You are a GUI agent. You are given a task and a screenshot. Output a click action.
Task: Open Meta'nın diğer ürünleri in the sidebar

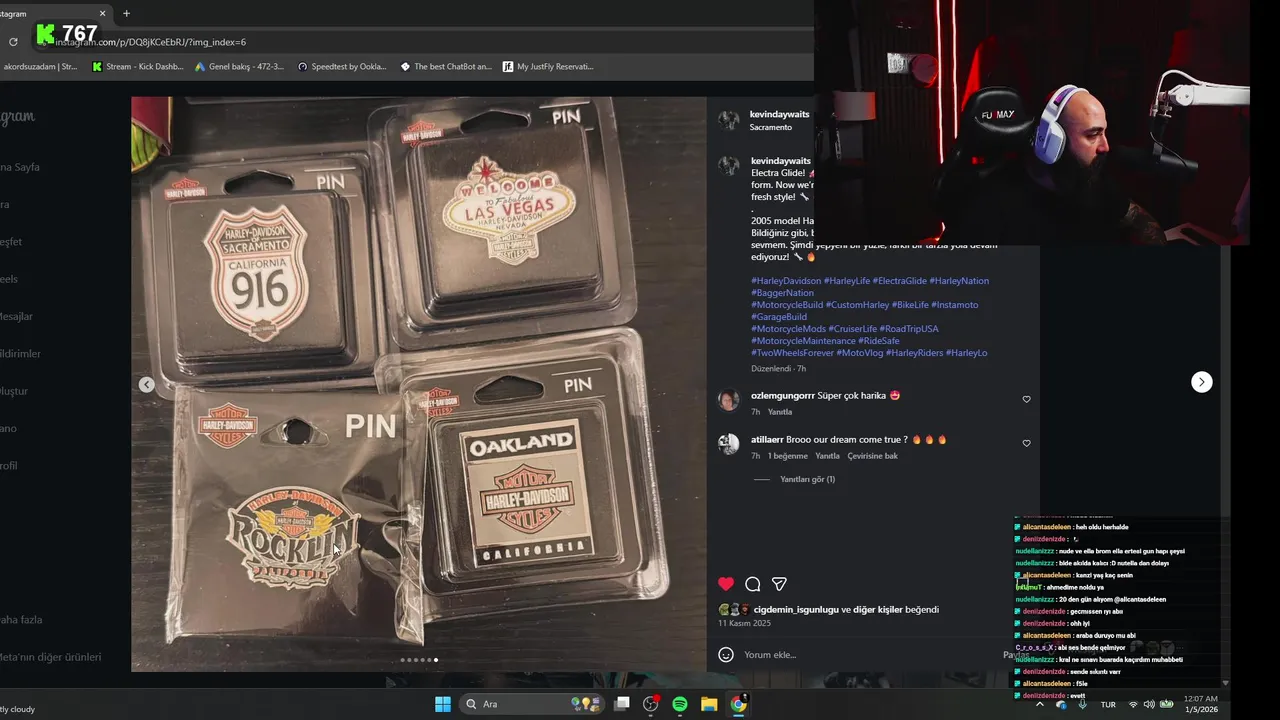point(50,657)
